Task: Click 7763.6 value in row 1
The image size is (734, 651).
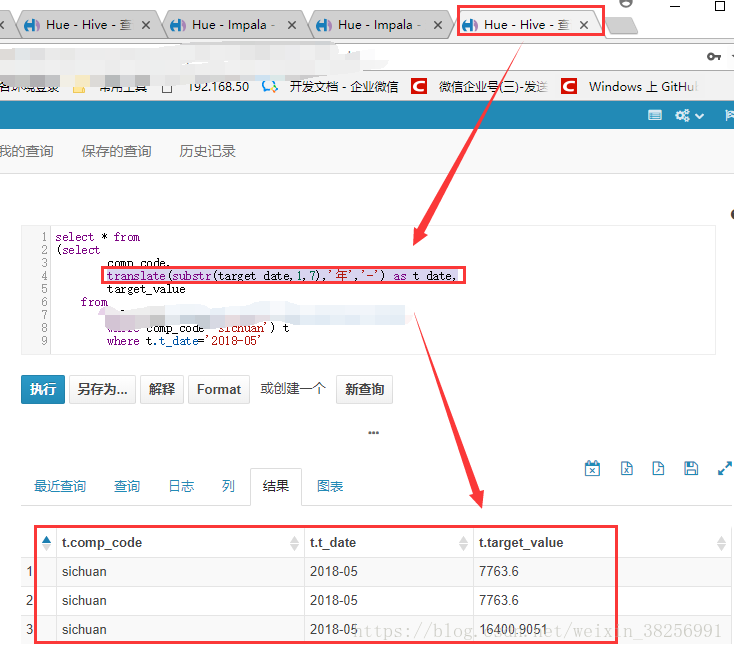Action: [499, 571]
